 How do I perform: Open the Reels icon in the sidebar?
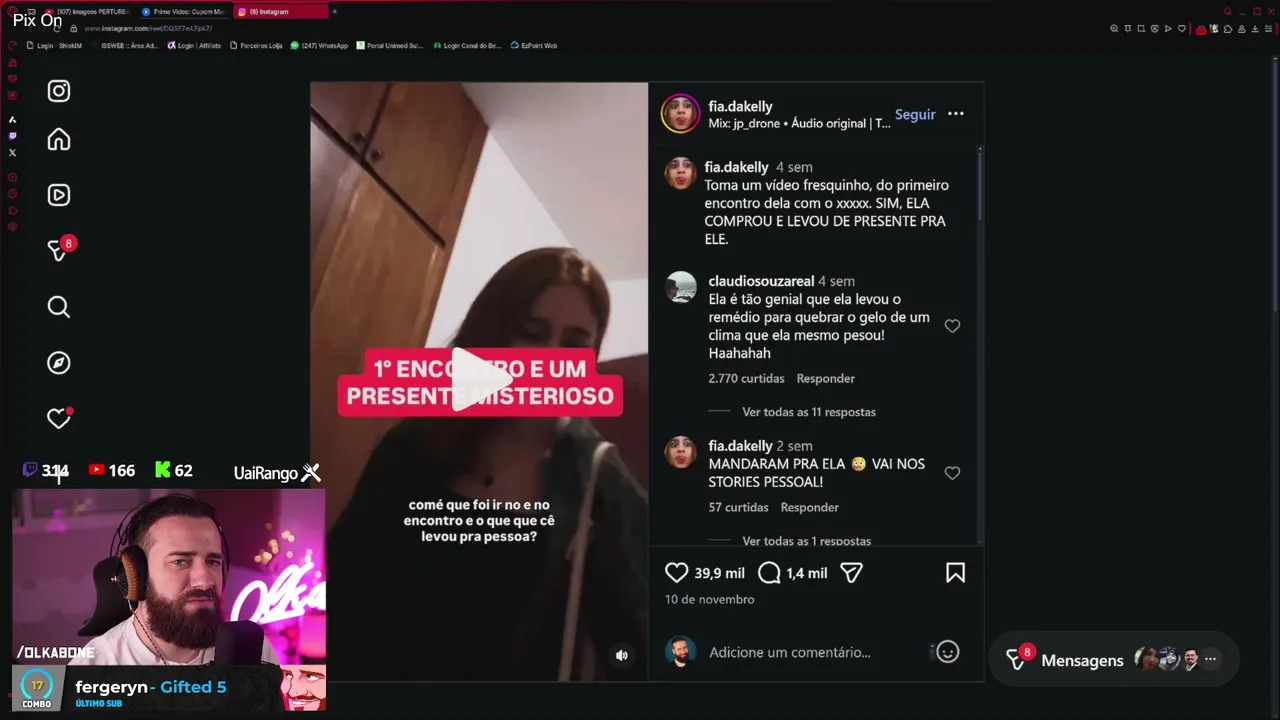pos(59,195)
